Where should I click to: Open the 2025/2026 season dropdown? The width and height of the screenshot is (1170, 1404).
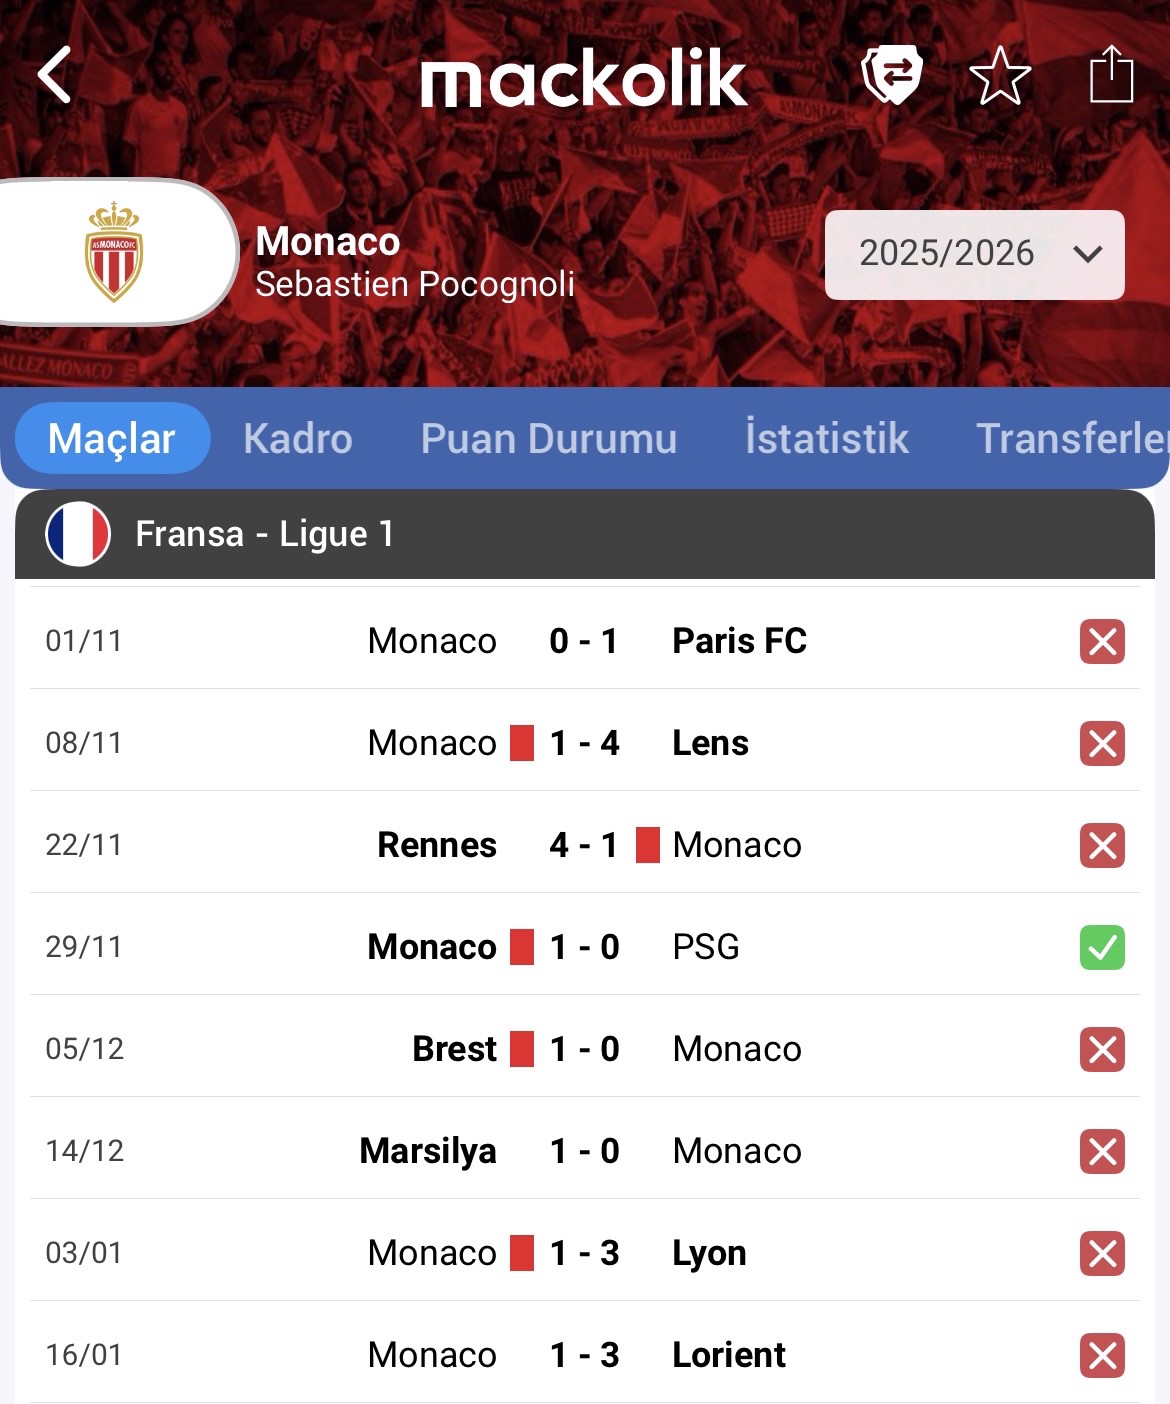(x=974, y=254)
